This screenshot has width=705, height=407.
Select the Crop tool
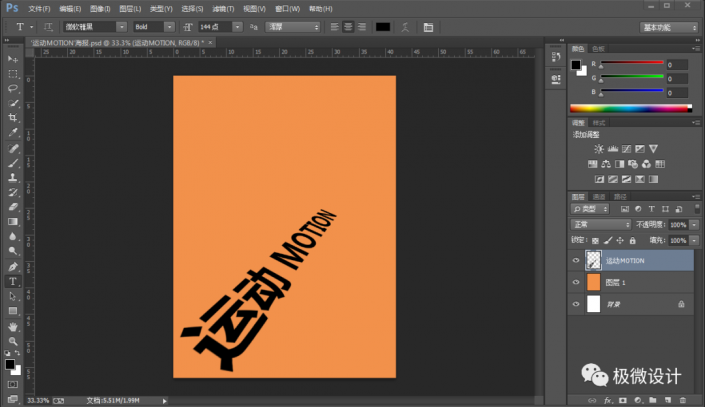[x=13, y=118]
